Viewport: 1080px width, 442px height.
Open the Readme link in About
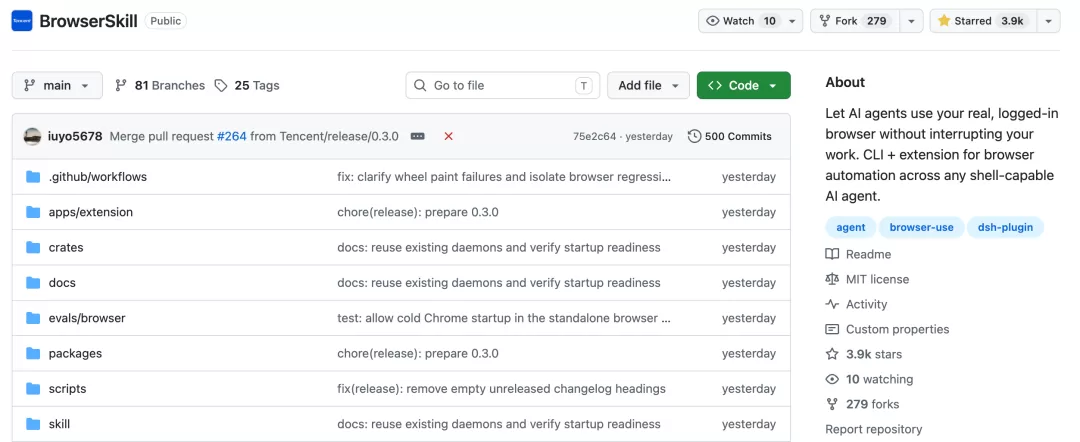pos(859,254)
